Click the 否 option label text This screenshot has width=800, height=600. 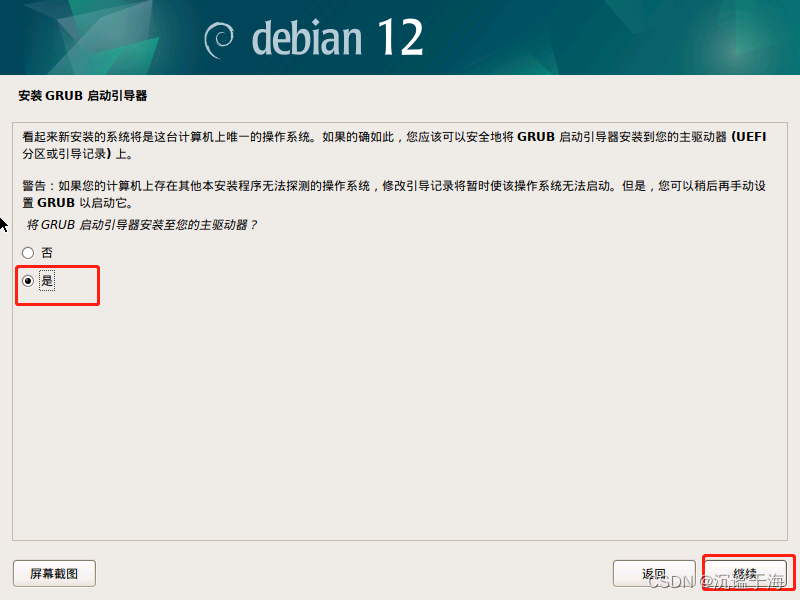pos(47,253)
